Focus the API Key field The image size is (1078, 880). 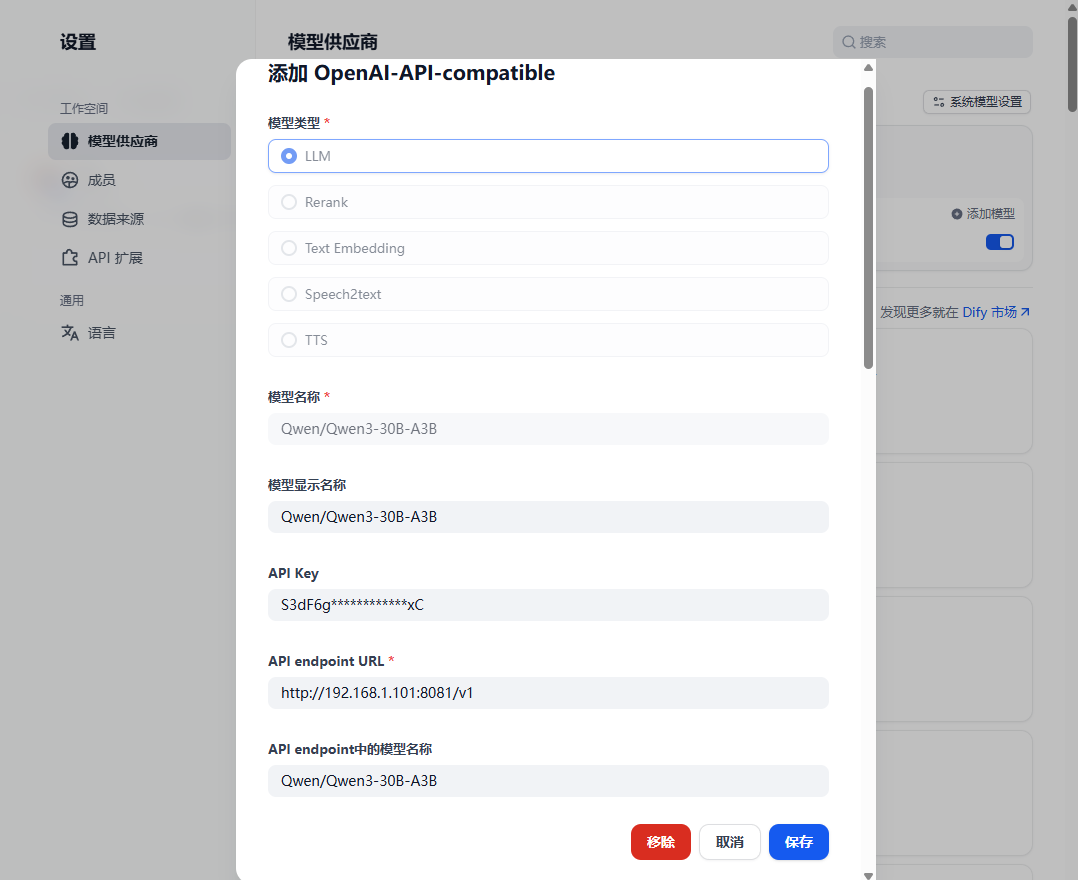pos(548,605)
